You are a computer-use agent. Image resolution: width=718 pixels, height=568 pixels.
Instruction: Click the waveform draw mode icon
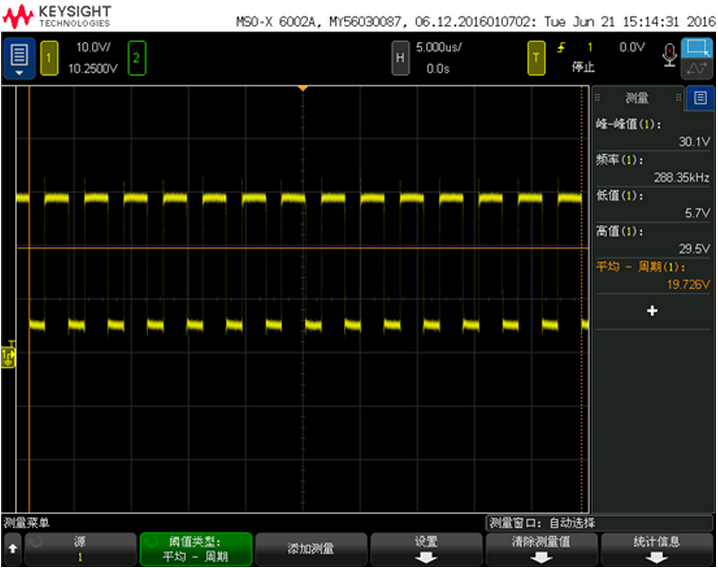697,69
